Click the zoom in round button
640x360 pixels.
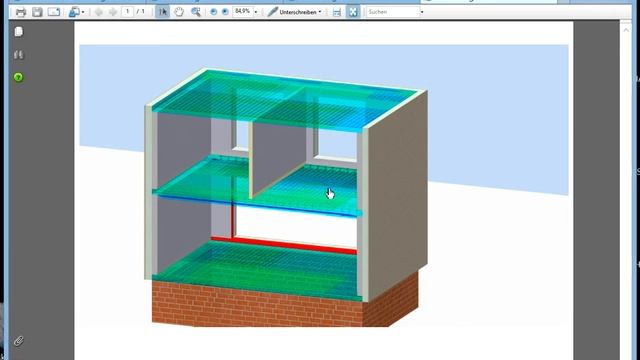tap(225, 12)
